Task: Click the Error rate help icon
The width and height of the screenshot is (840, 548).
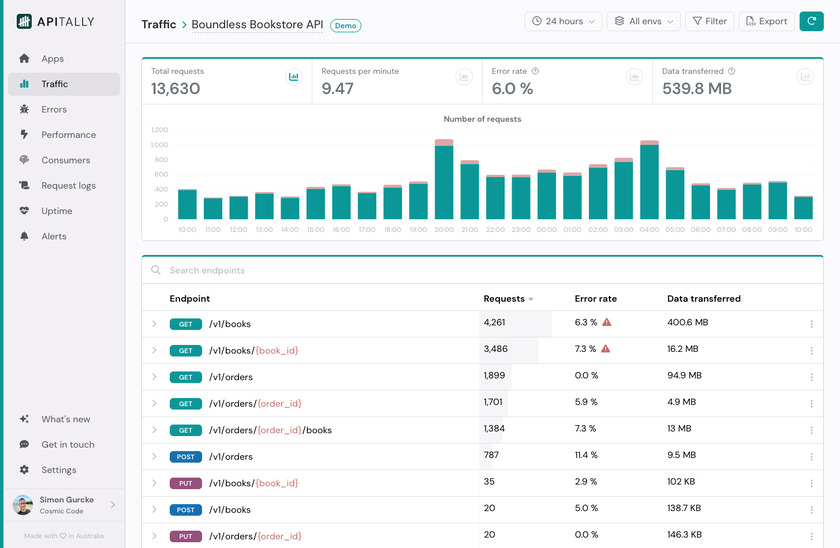Action: tap(536, 71)
